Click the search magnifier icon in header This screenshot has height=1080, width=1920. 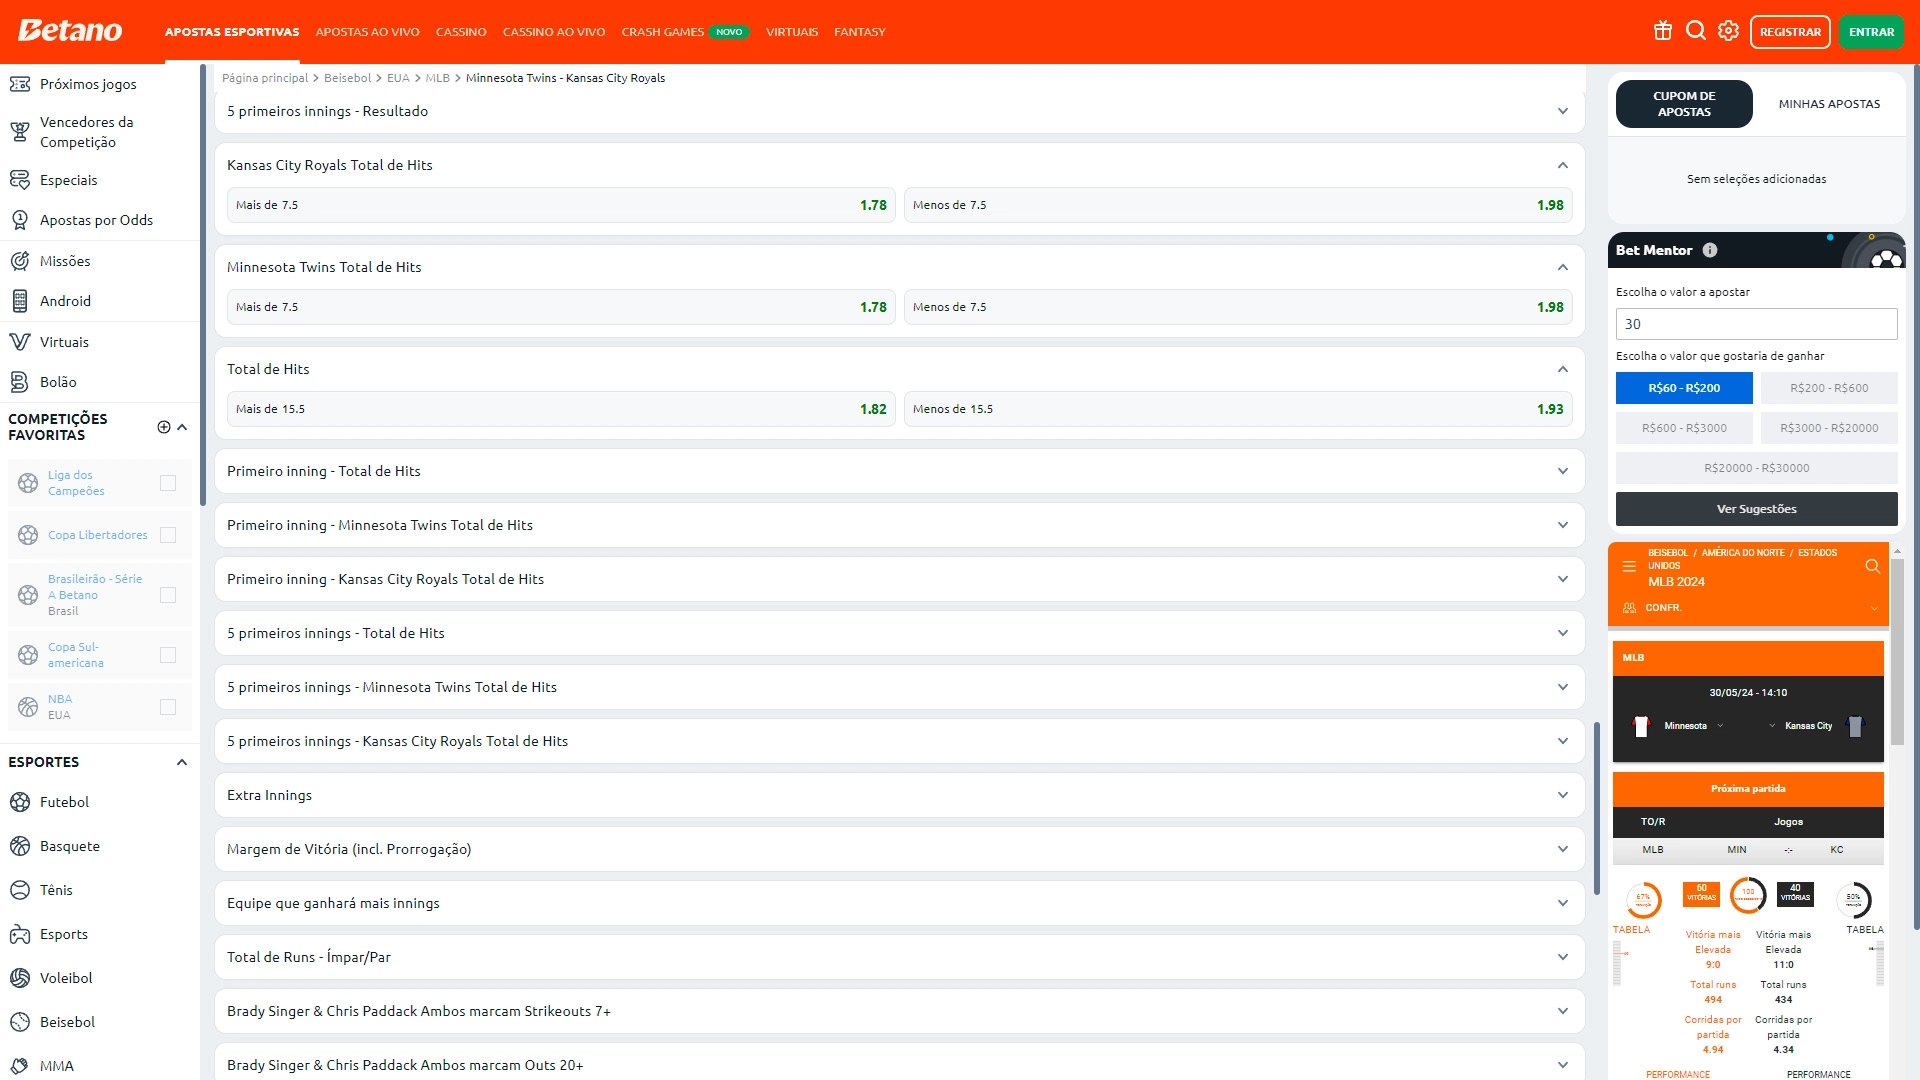coord(1696,31)
